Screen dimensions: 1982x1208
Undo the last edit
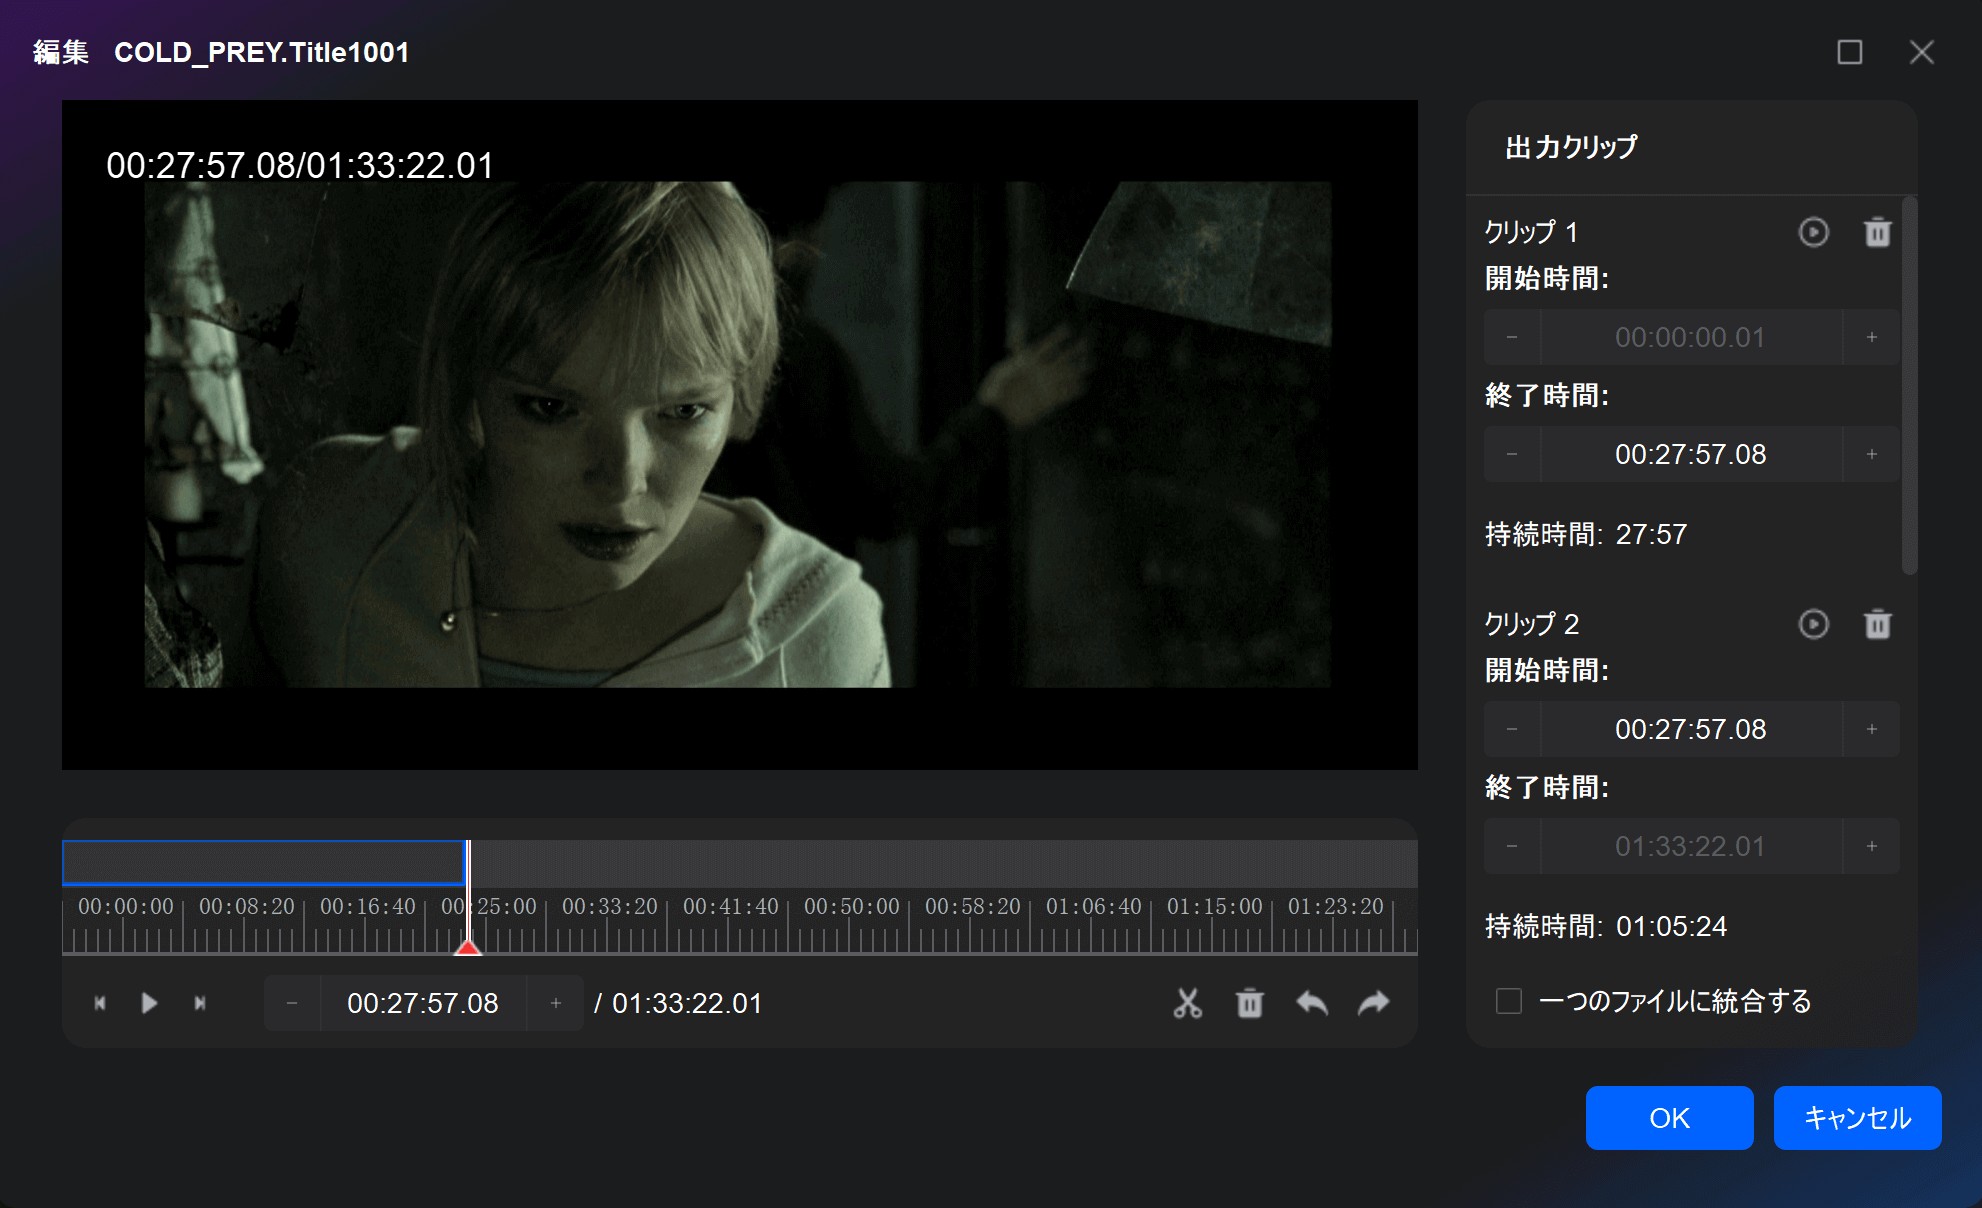pyautogui.click(x=1312, y=1003)
